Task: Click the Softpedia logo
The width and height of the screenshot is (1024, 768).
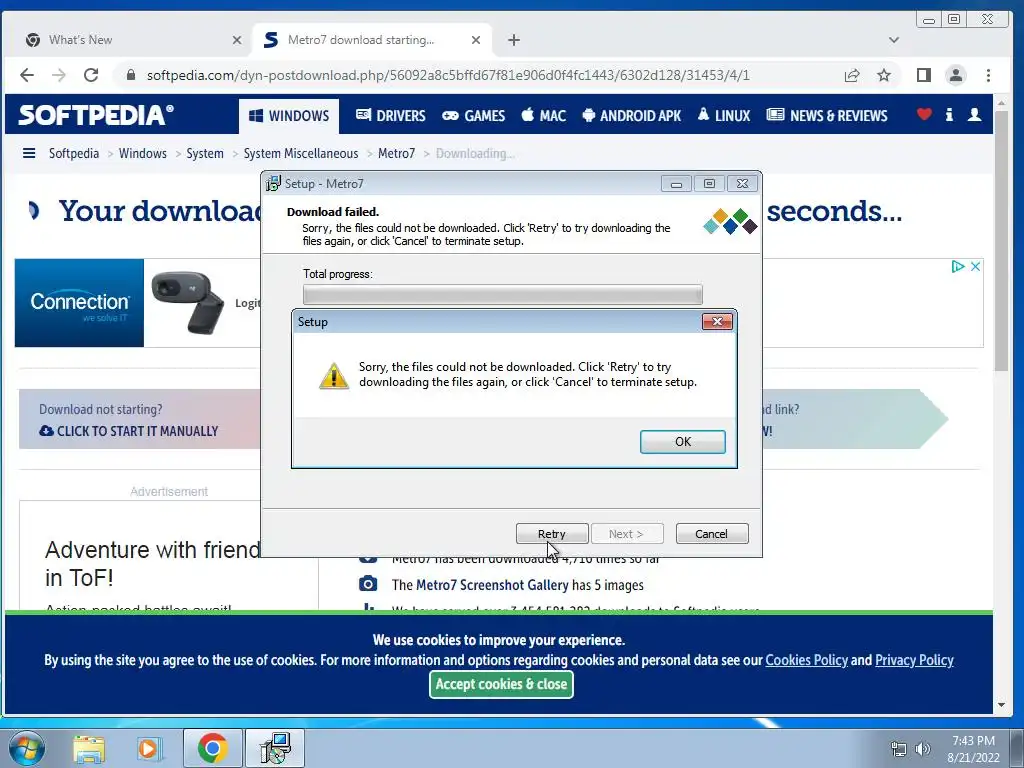Action: click(96, 115)
